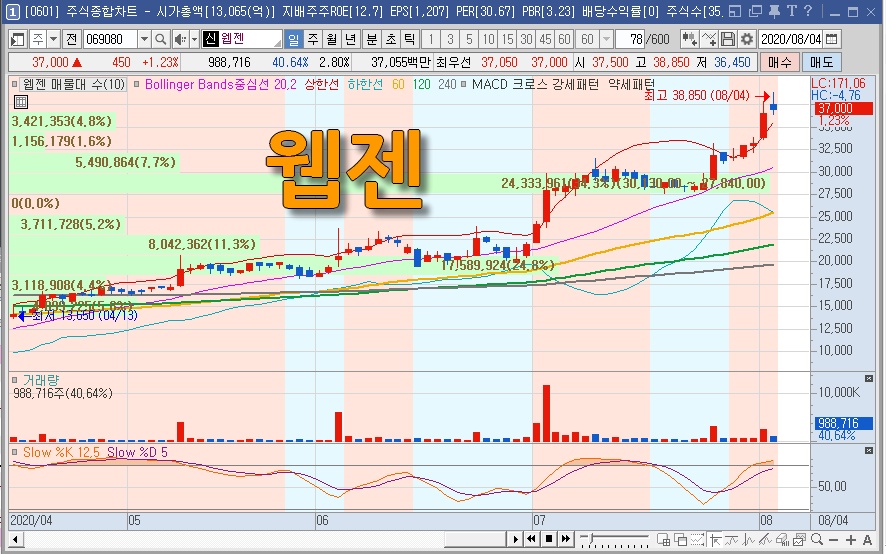Click the stop replay button
Image resolution: width=886 pixels, height=554 pixels.
click(x=548, y=539)
